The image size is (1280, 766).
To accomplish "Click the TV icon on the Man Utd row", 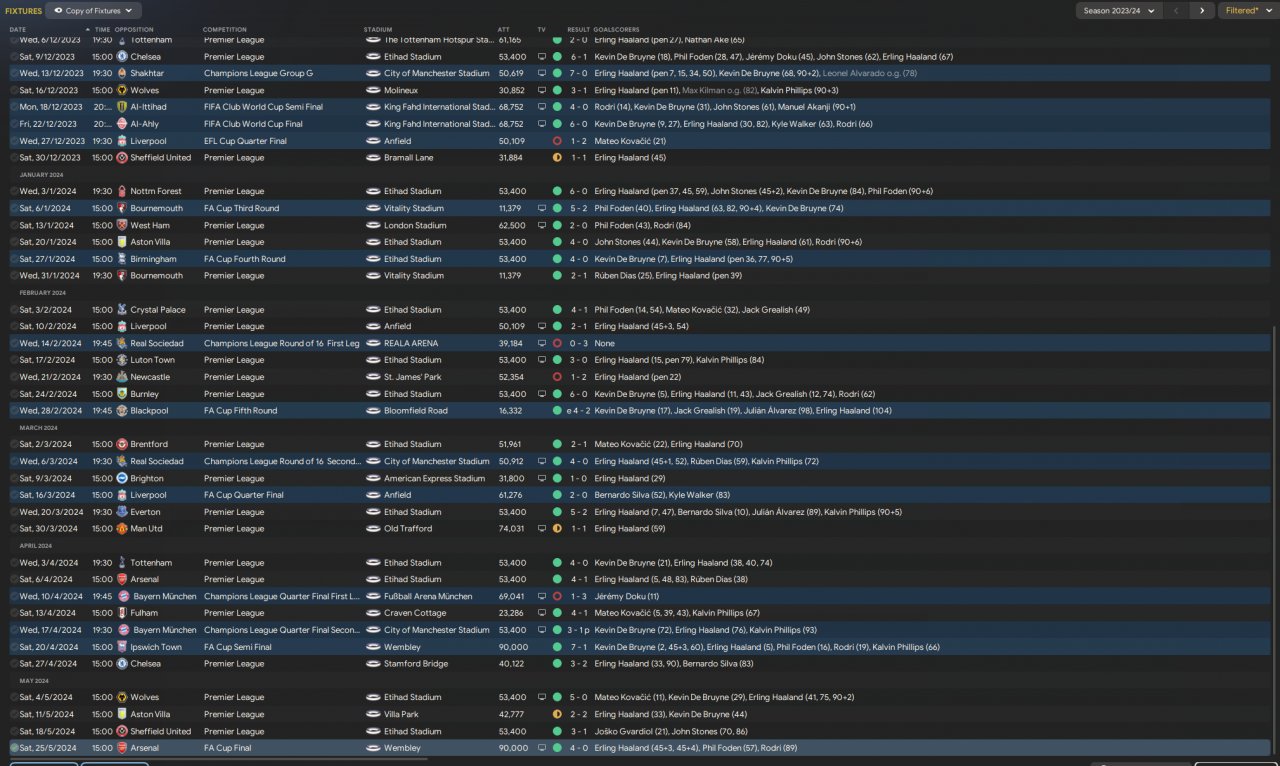I will 542,529.
